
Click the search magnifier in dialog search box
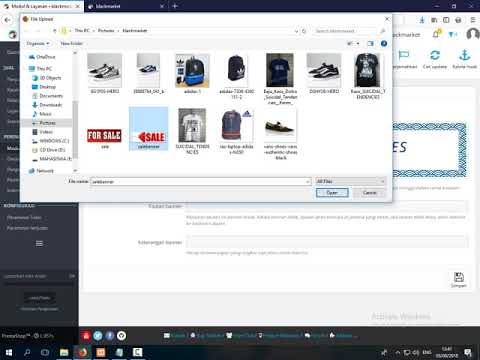point(383,31)
